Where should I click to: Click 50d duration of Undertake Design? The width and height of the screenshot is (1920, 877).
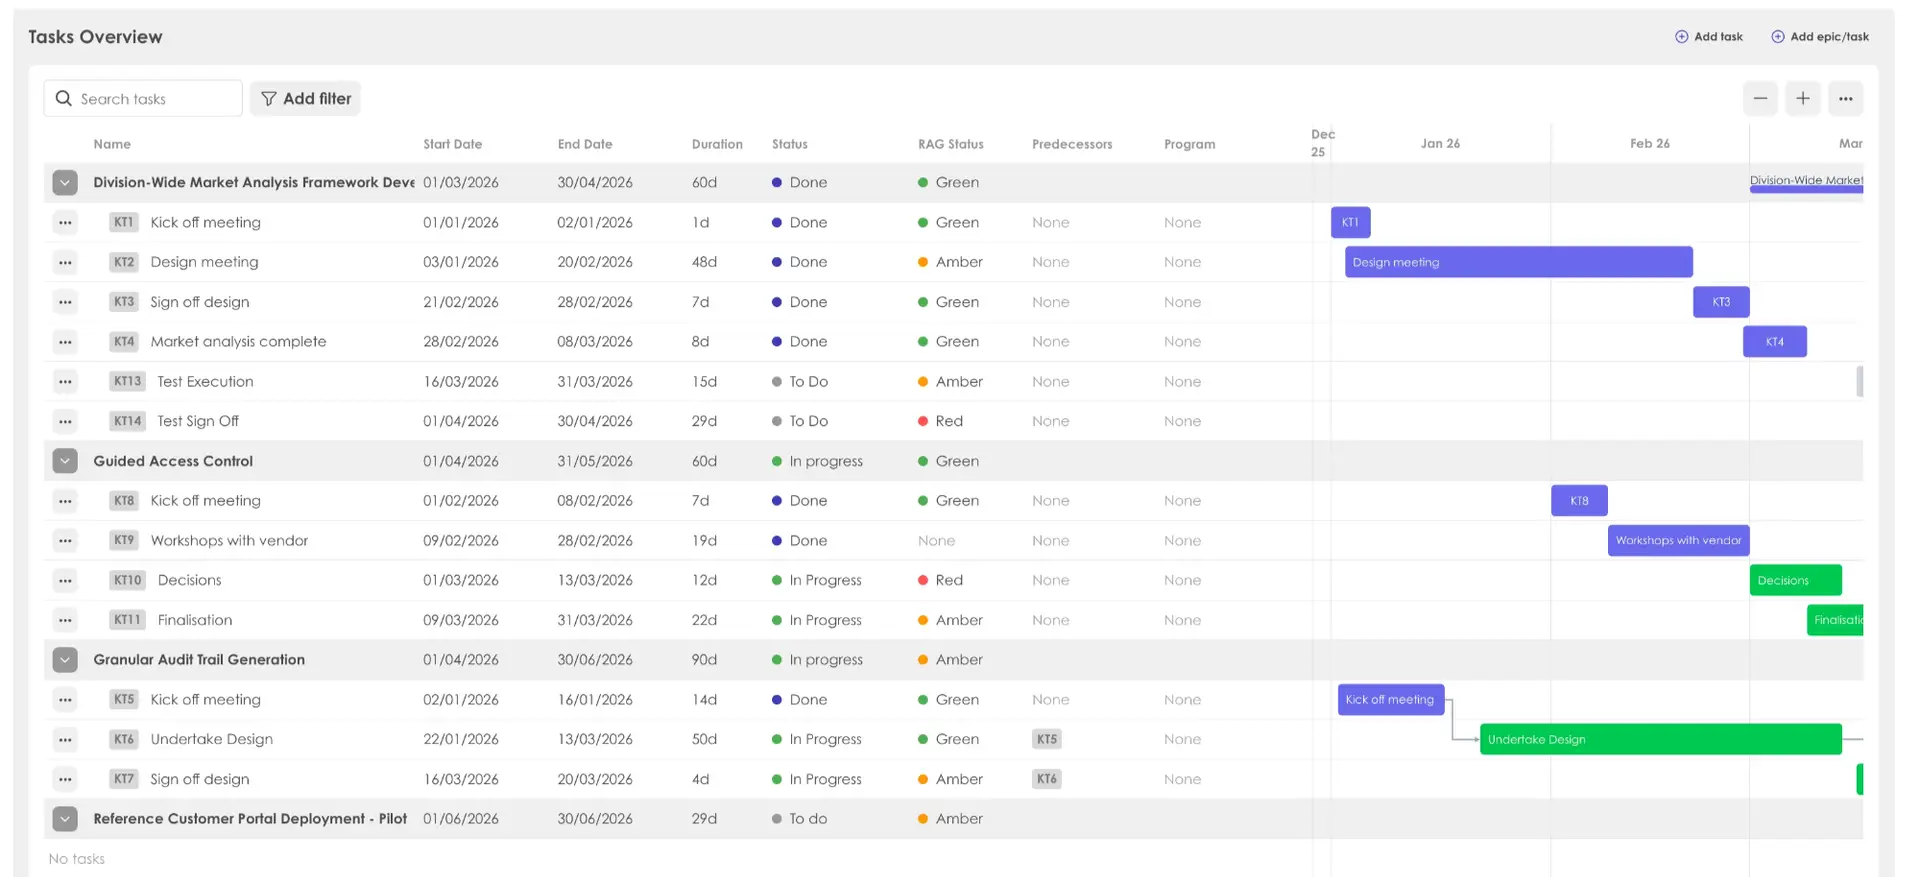pos(705,740)
